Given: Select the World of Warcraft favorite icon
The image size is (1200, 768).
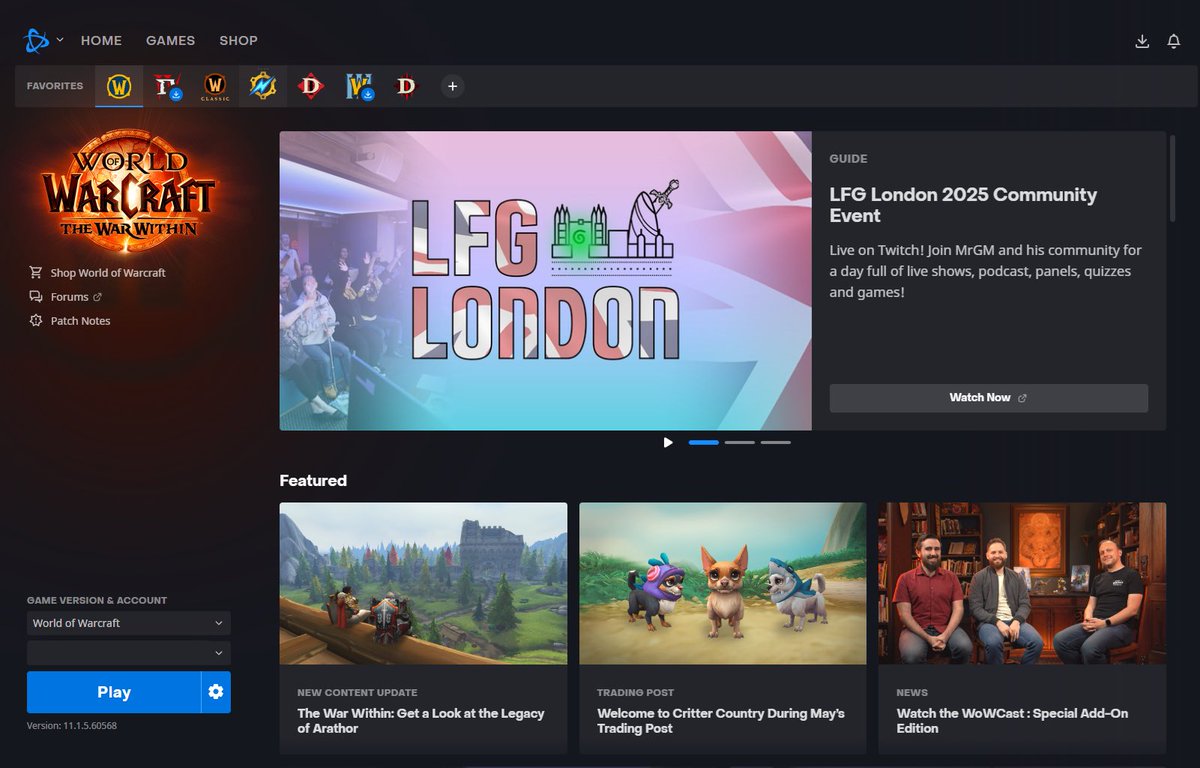Looking at the screenshot, I should 117,86.
